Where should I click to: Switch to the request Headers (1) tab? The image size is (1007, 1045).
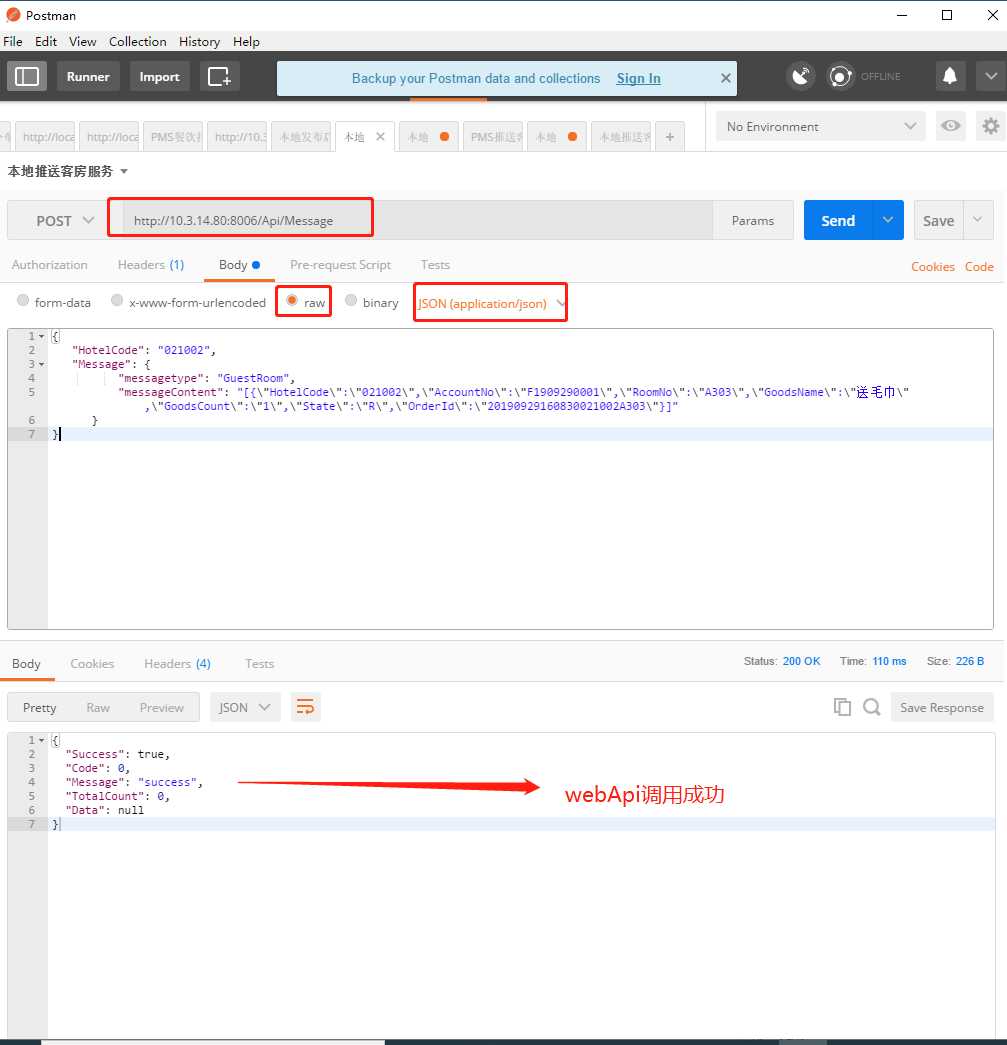coord(151,265)
